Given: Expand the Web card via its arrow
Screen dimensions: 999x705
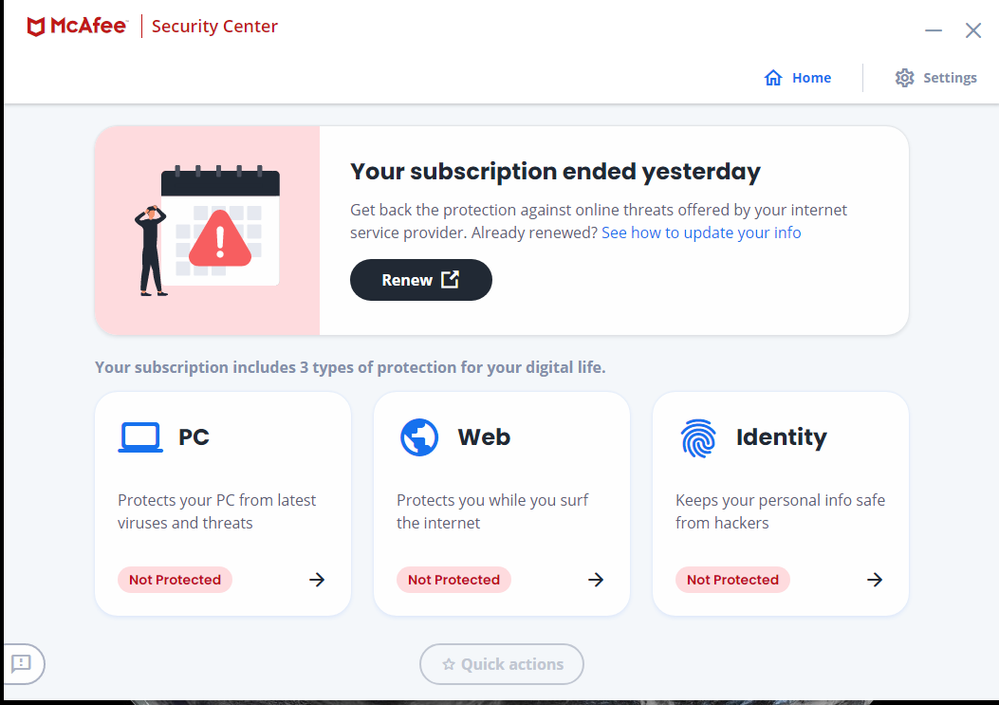Looking at the screenshot, I should [596, 579].
